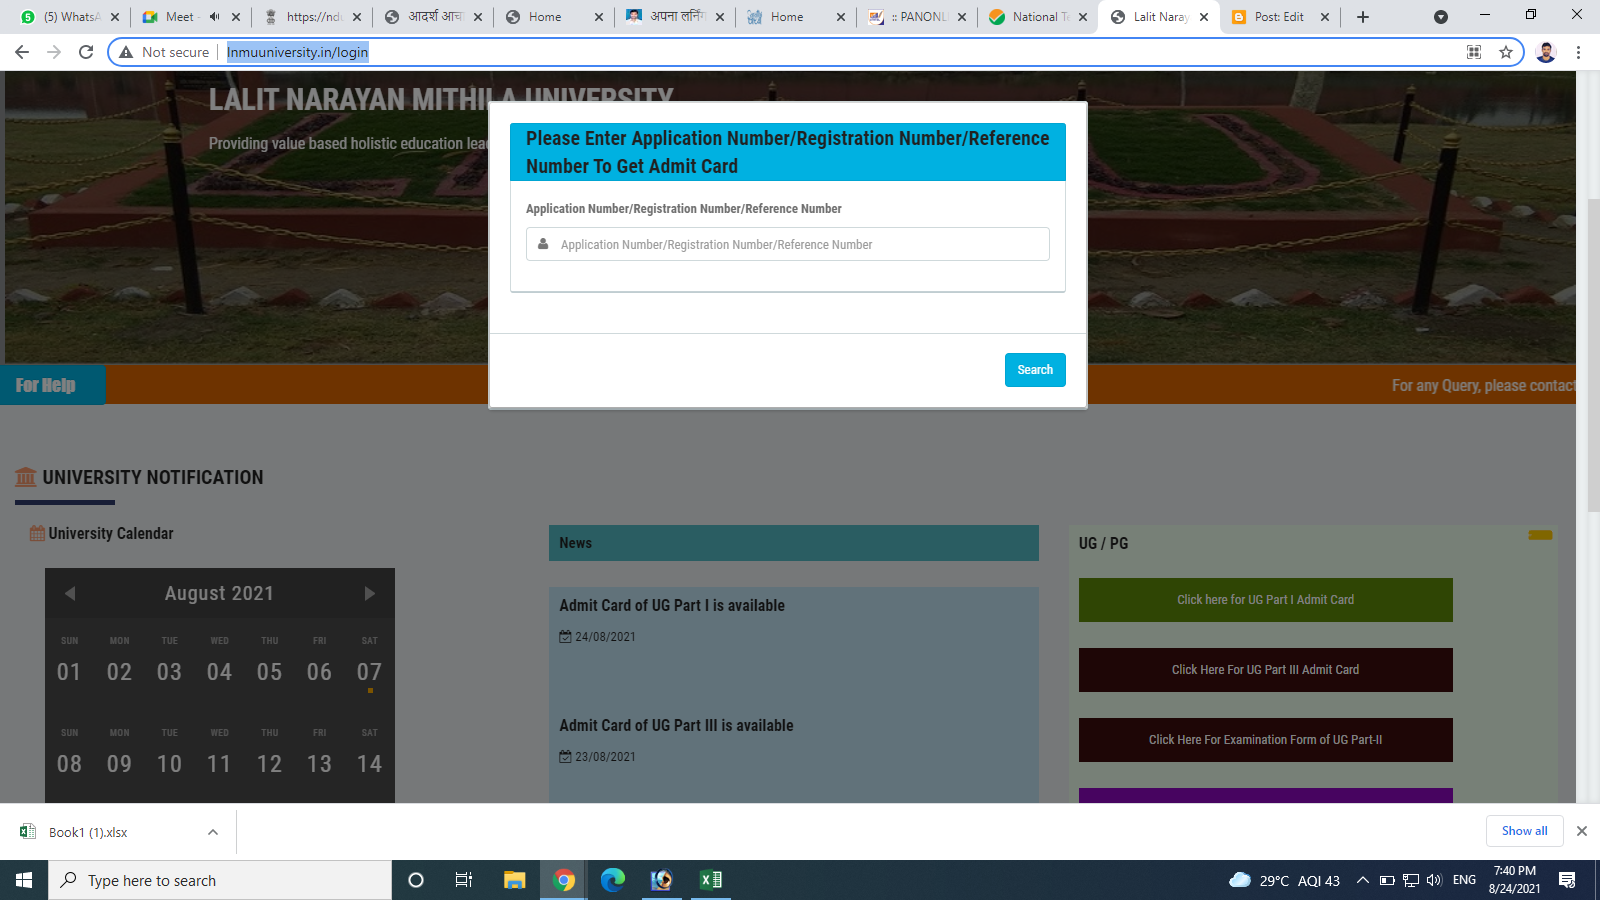Switch to the Post: Edit tab
Image resolution: width=1600 pixels, height=900 pixels.
point(1280,17)
